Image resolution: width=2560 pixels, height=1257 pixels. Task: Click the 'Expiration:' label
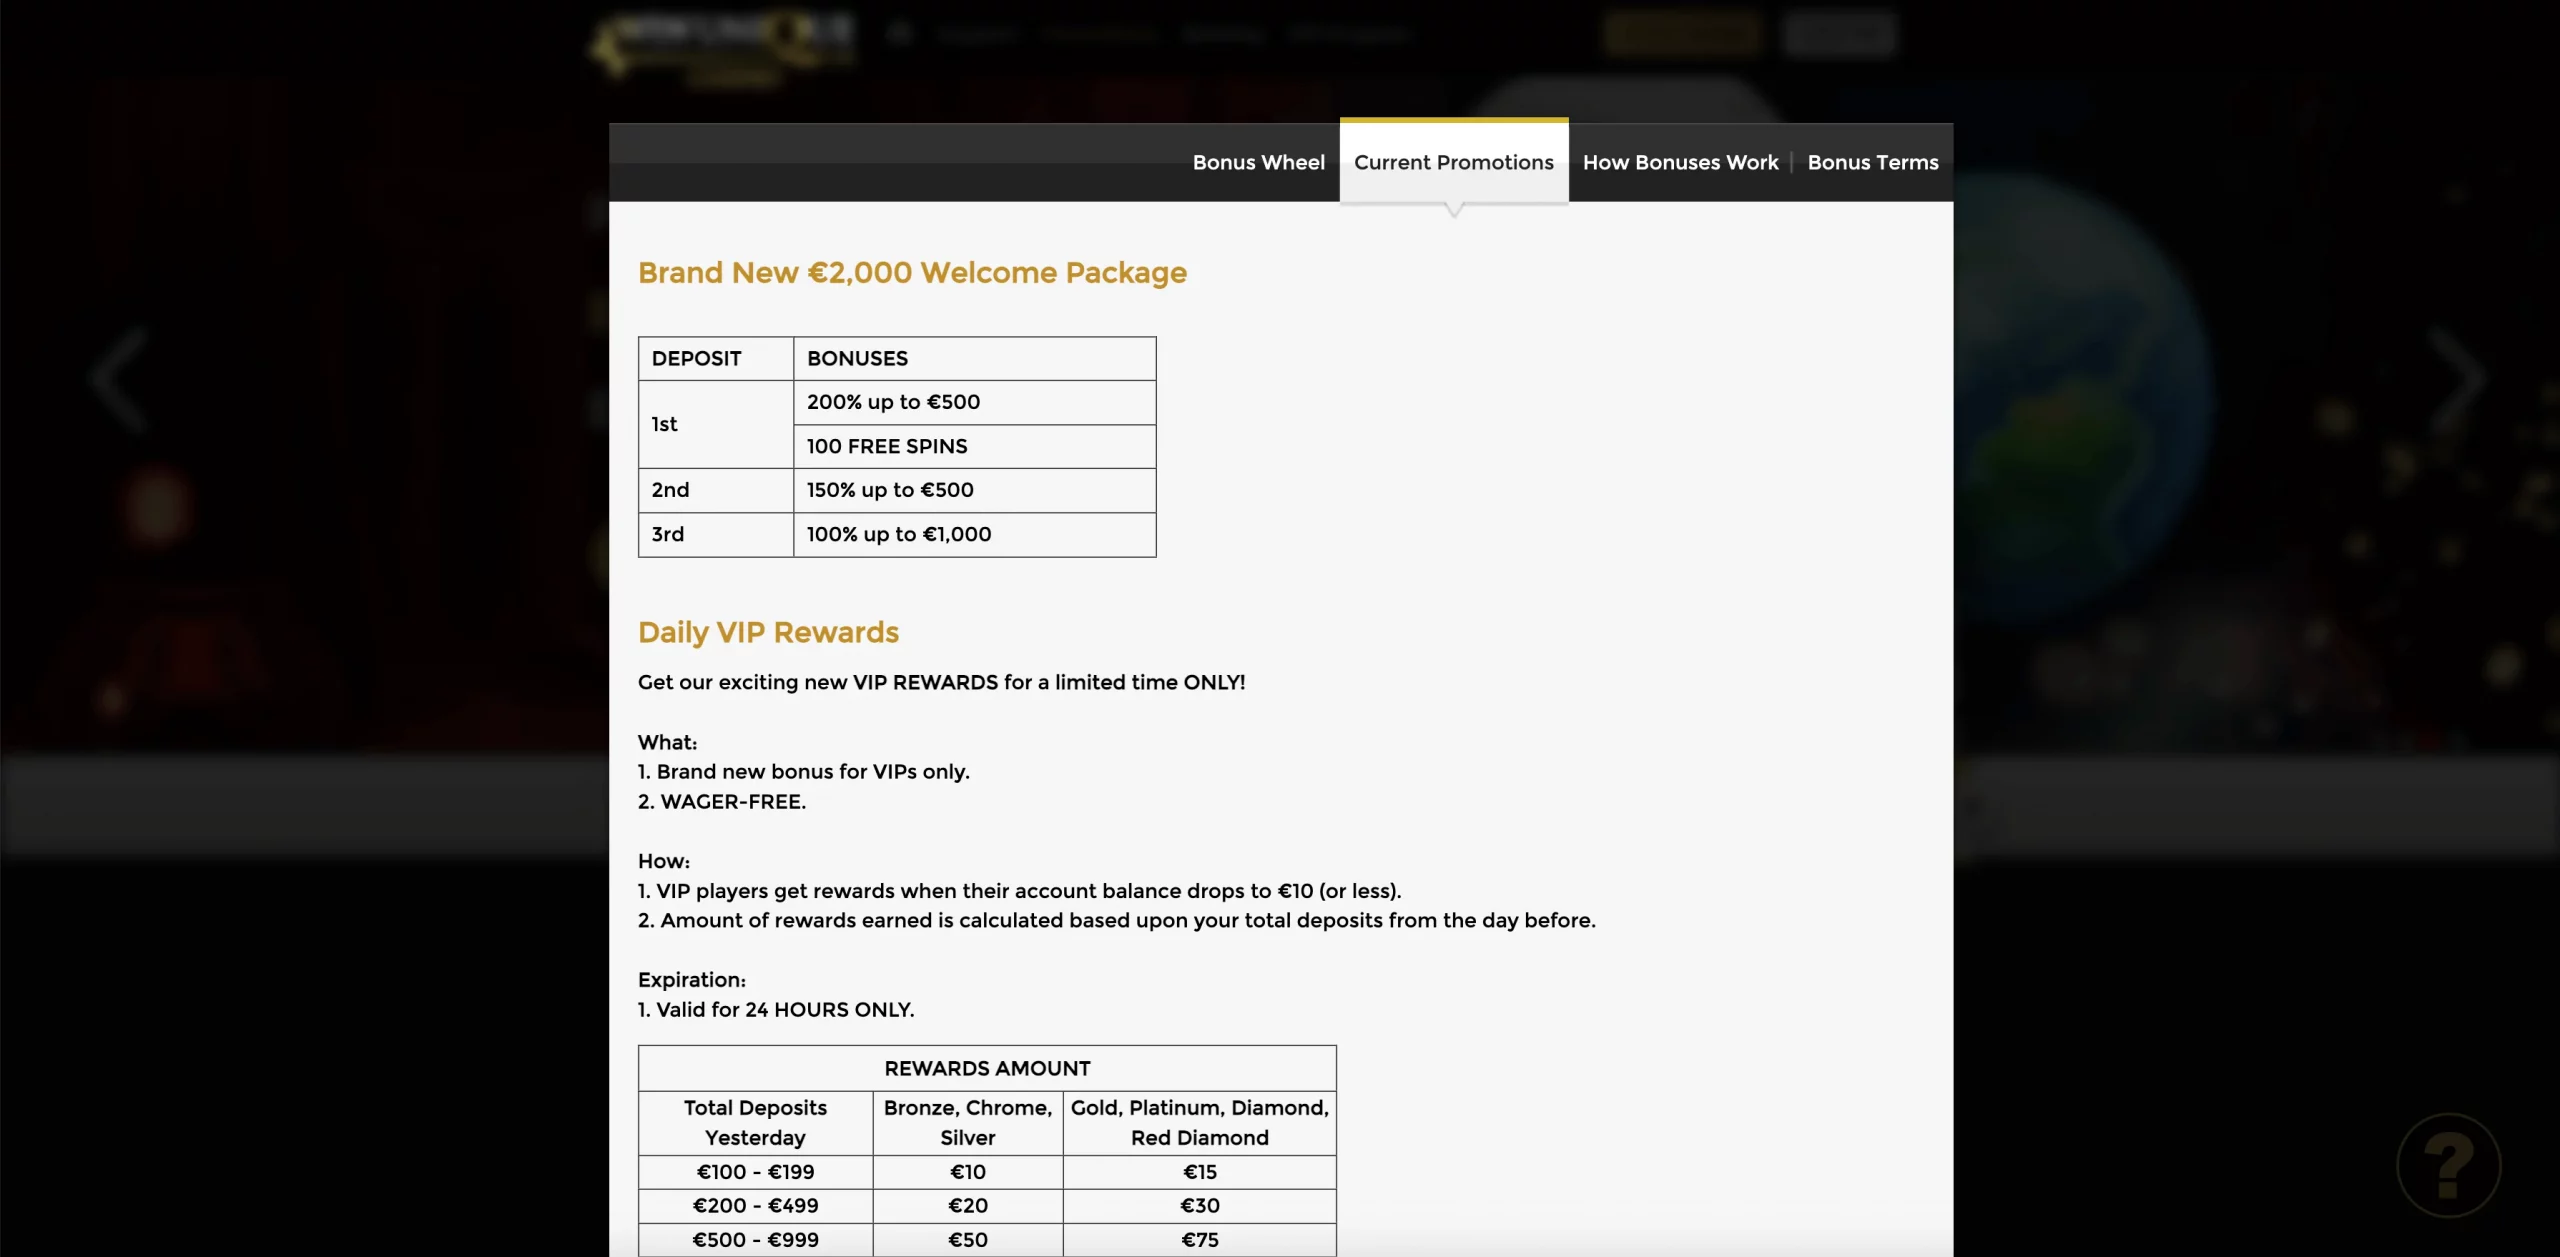pyautogui.click(x=692, y=980)
